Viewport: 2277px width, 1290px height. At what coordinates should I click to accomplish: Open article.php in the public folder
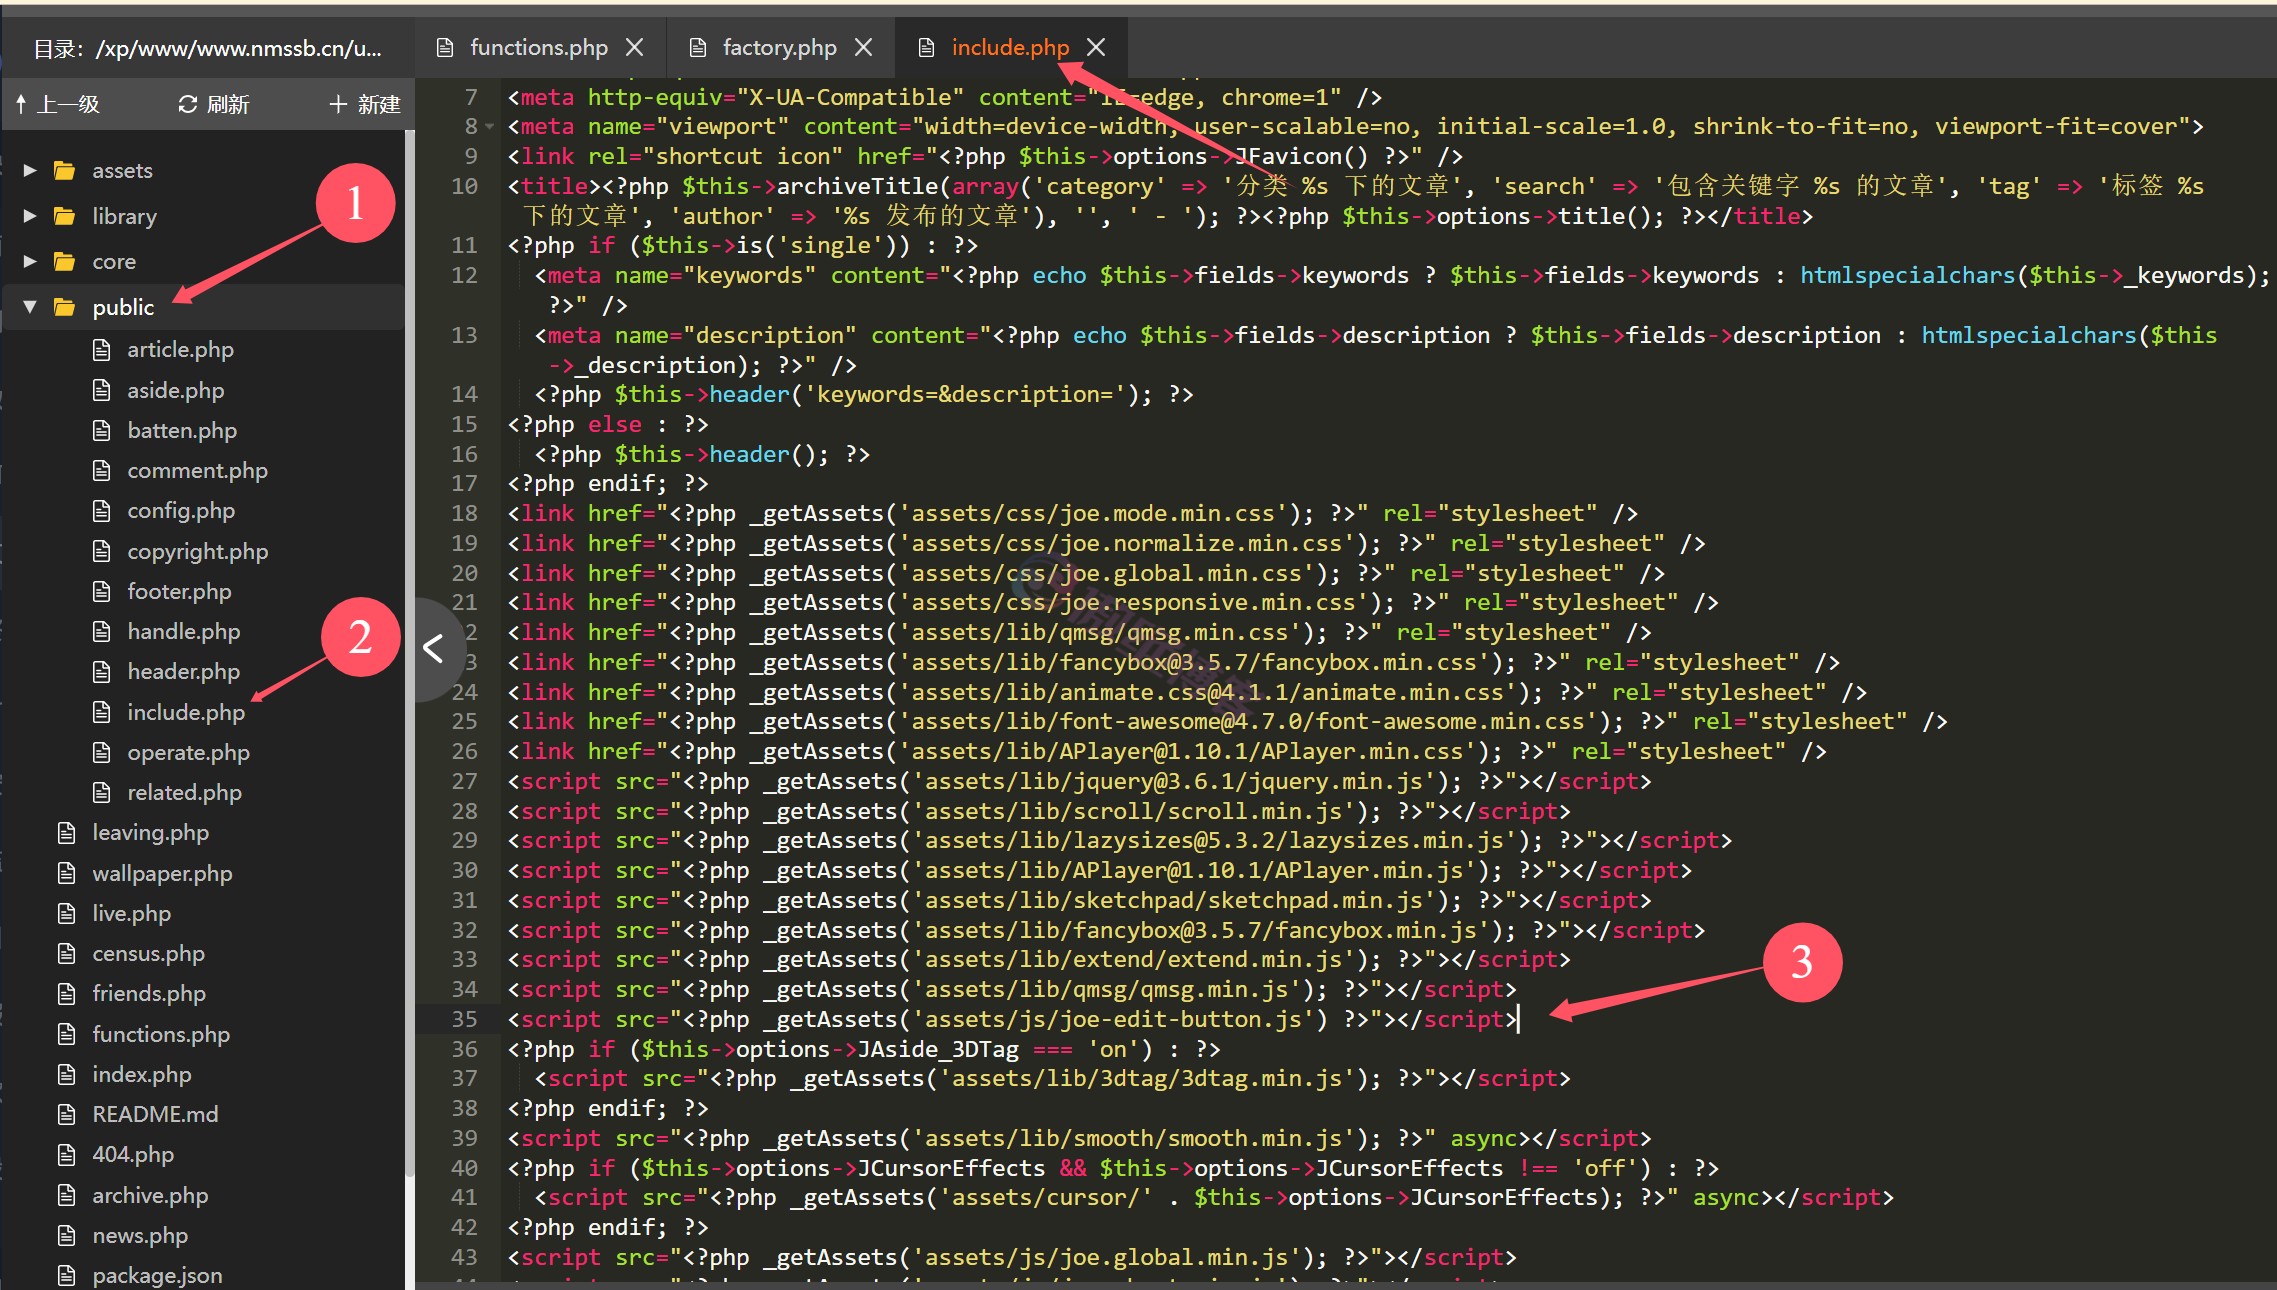(x=180, y=349)
